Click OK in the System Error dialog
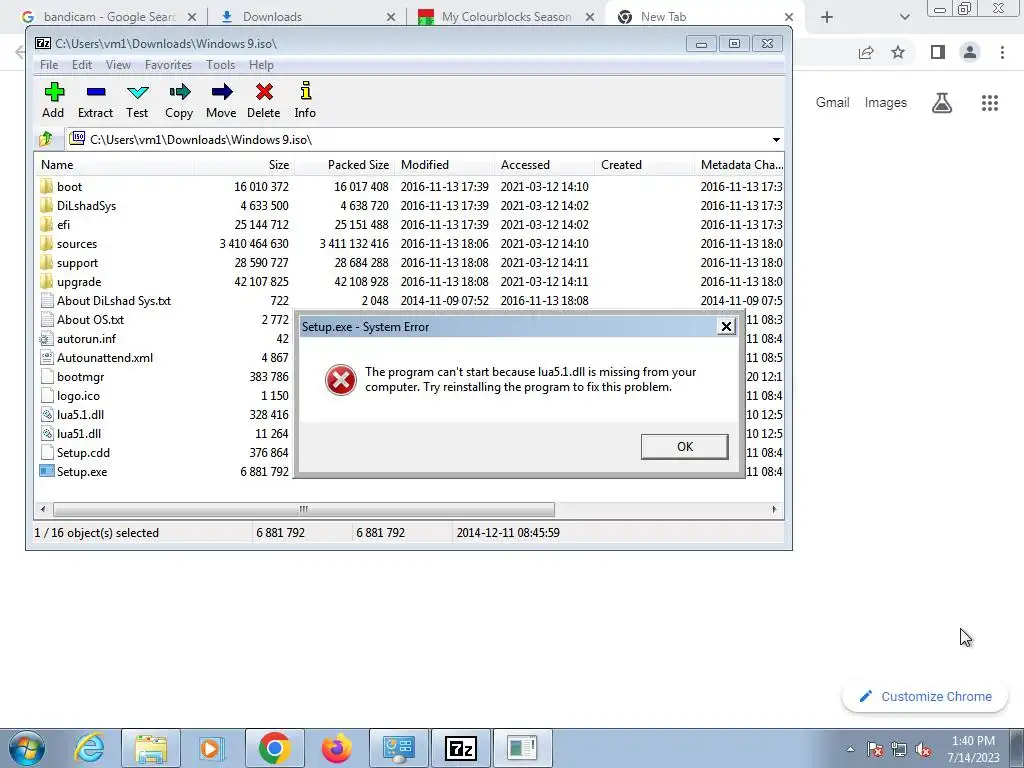 pyautogui.click(x=684, y=447)
